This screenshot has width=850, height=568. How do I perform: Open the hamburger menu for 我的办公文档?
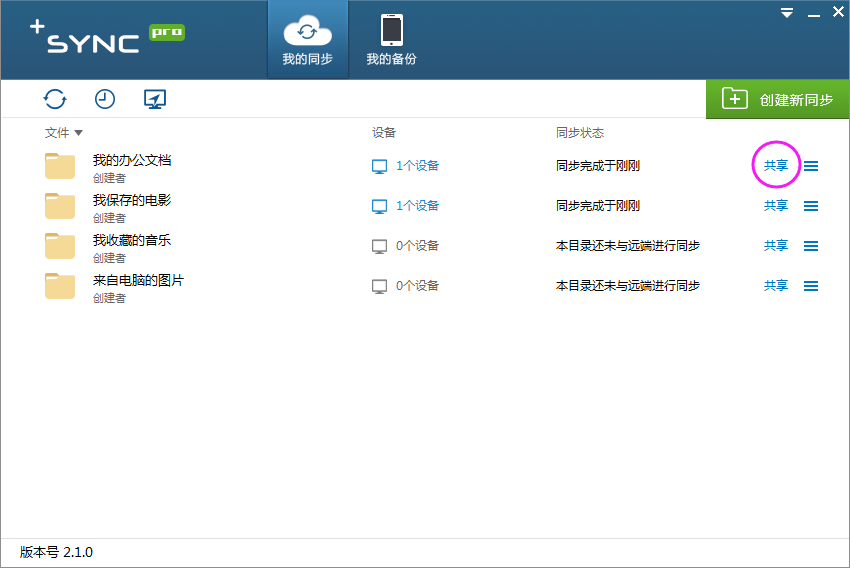point(811,166)
